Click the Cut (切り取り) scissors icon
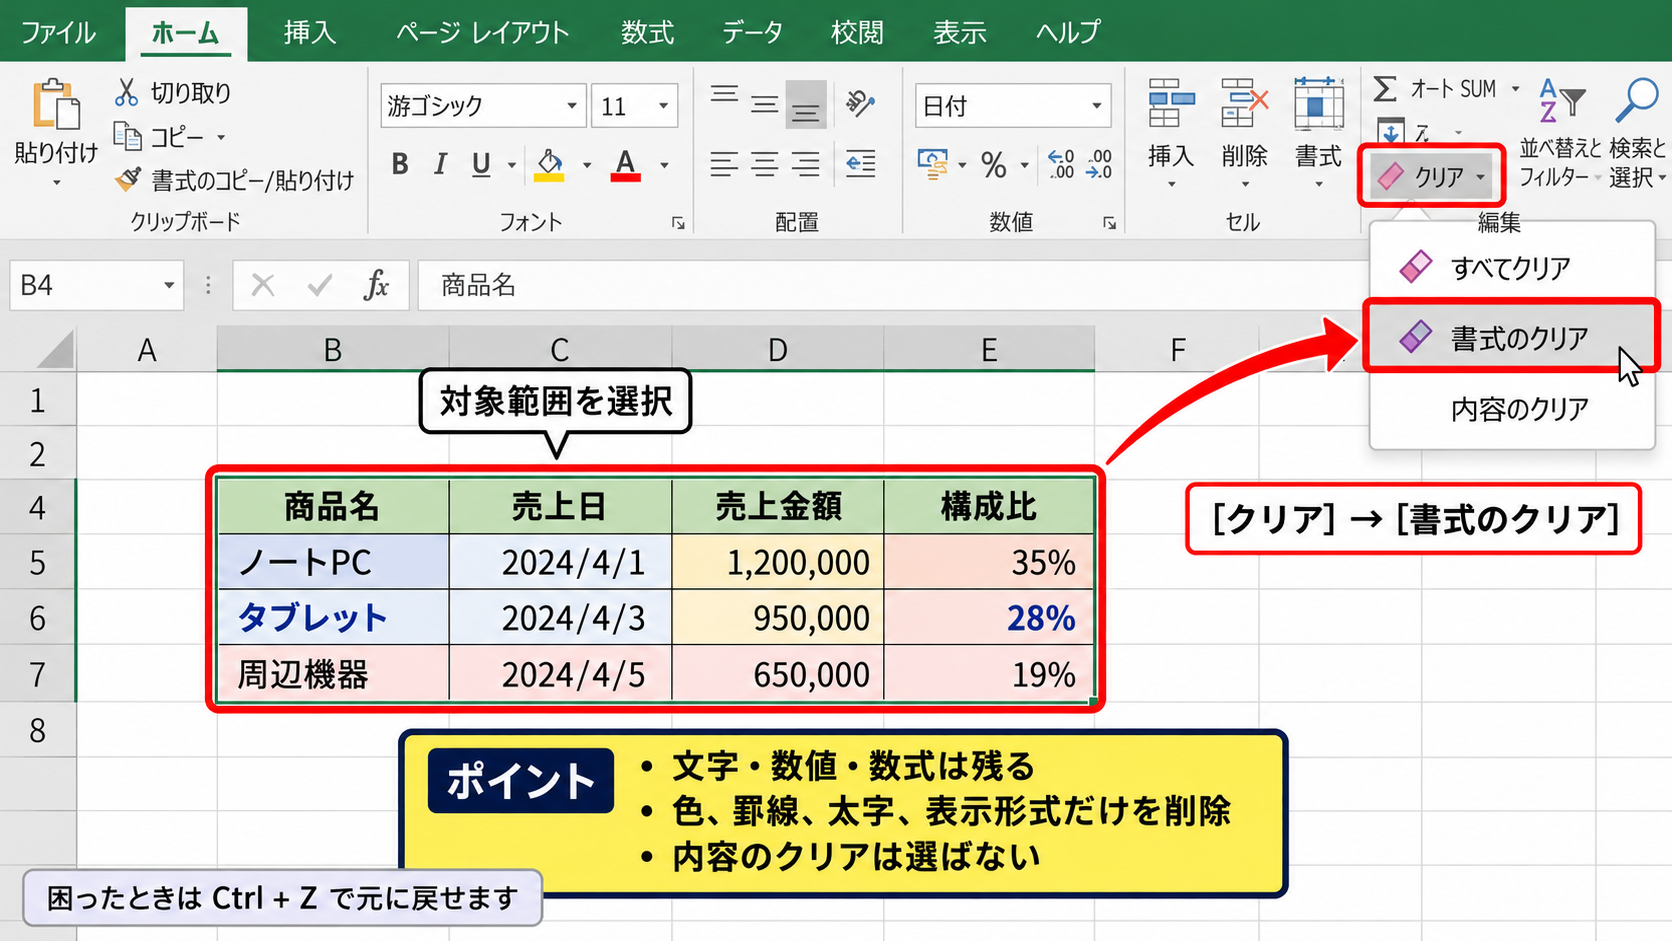The image size is (1672, 941). (x=126, y=93)
